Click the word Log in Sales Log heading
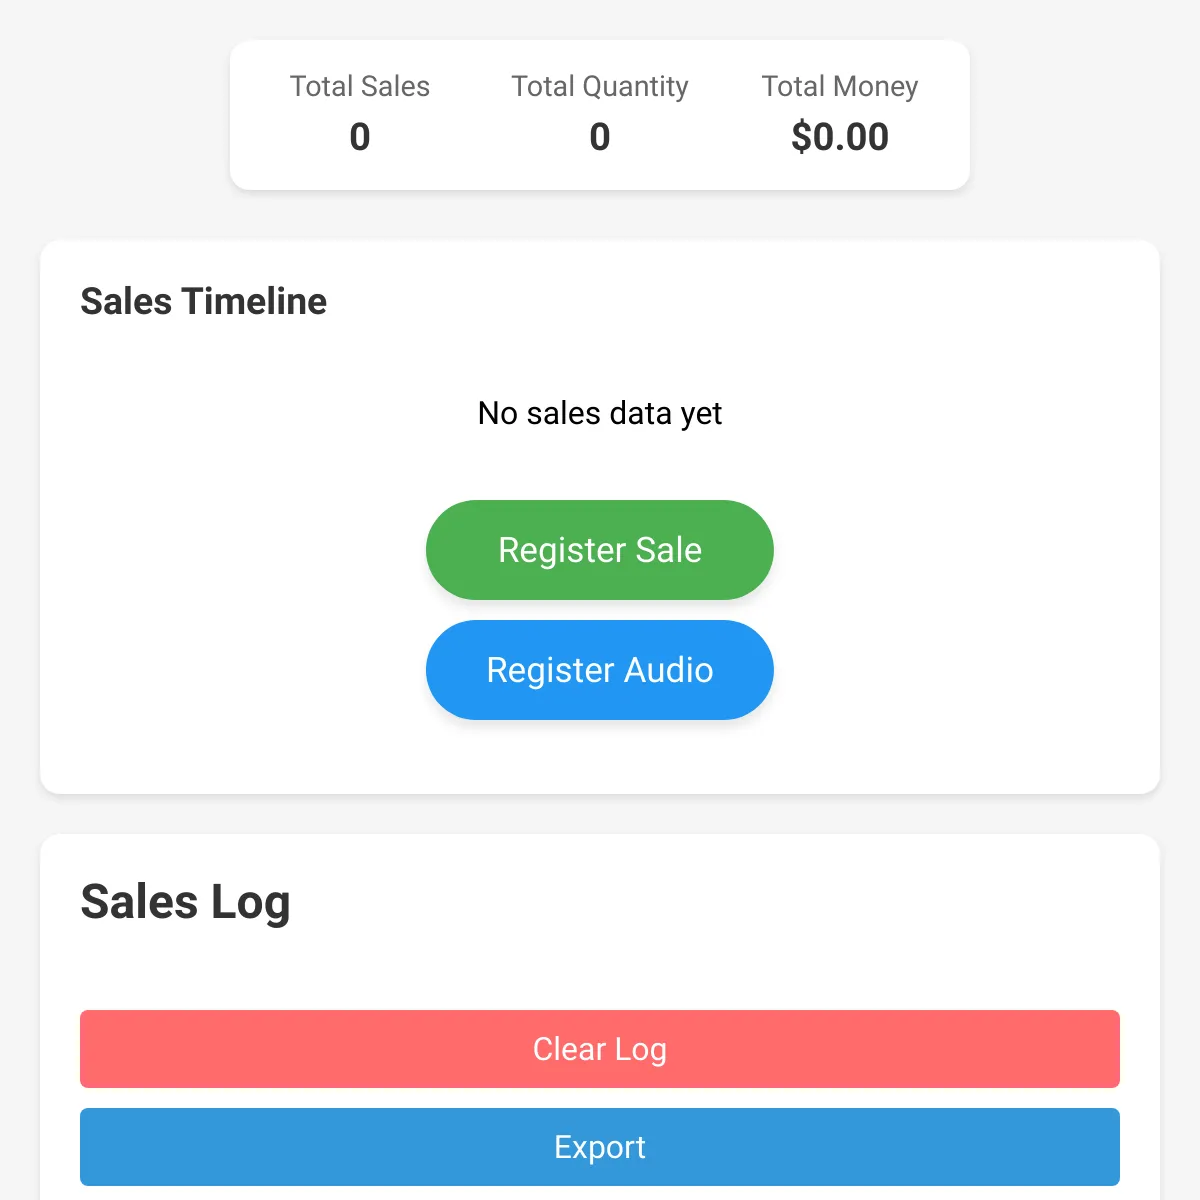The image size is (1200, 1200). pos(250,902)
